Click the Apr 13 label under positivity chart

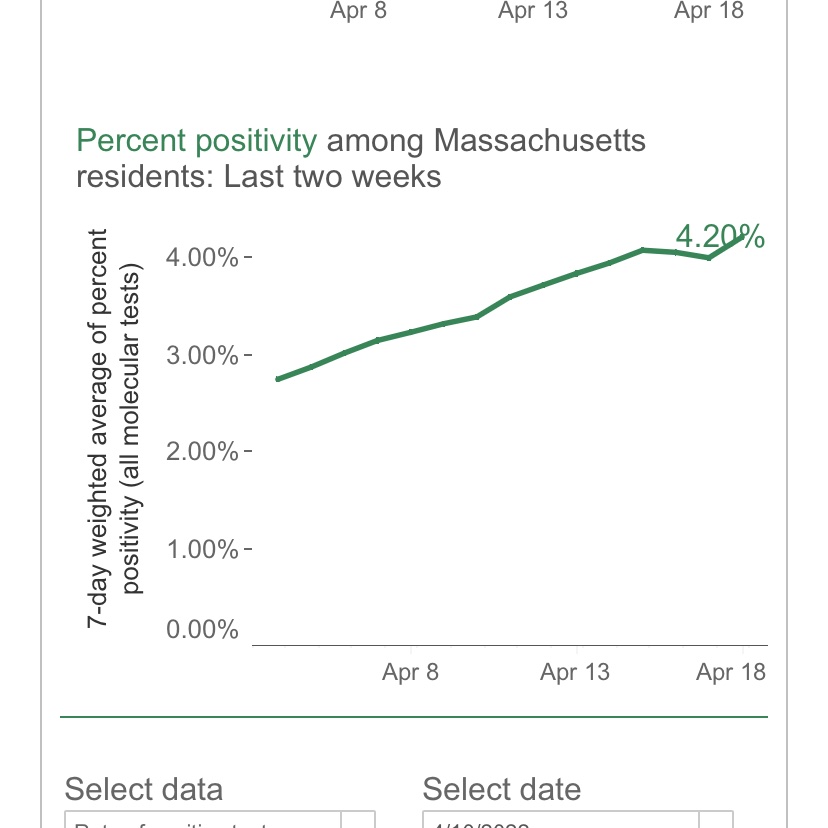click(x=575, y=672)
